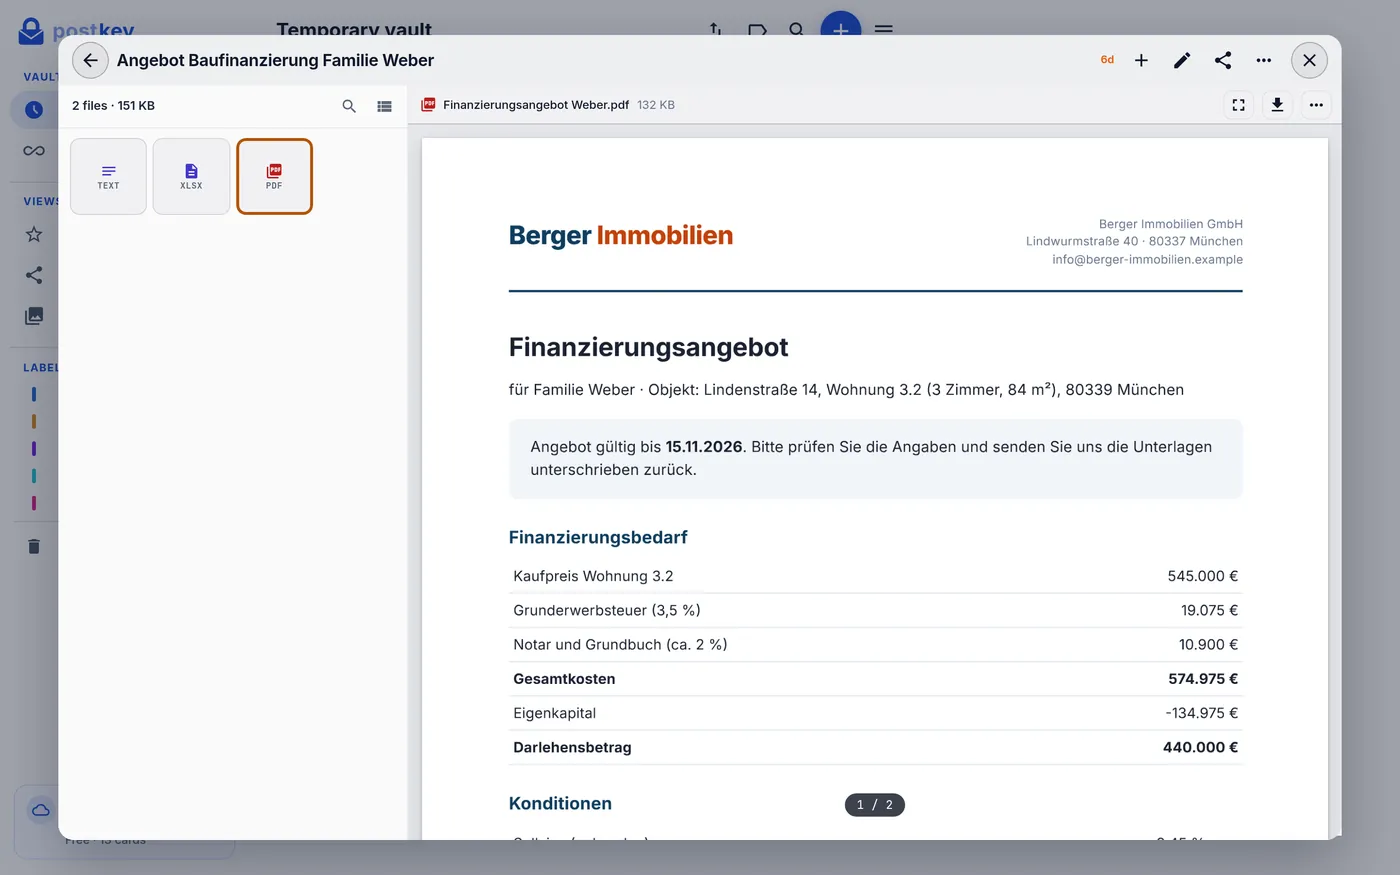Click the info@berger-immobilien.example email
The image size is (1400, 875).
coord(1147,259)
